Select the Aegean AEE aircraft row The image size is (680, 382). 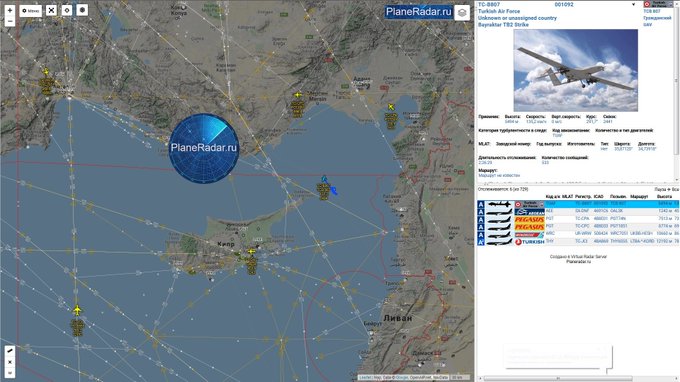coord(578,211)
